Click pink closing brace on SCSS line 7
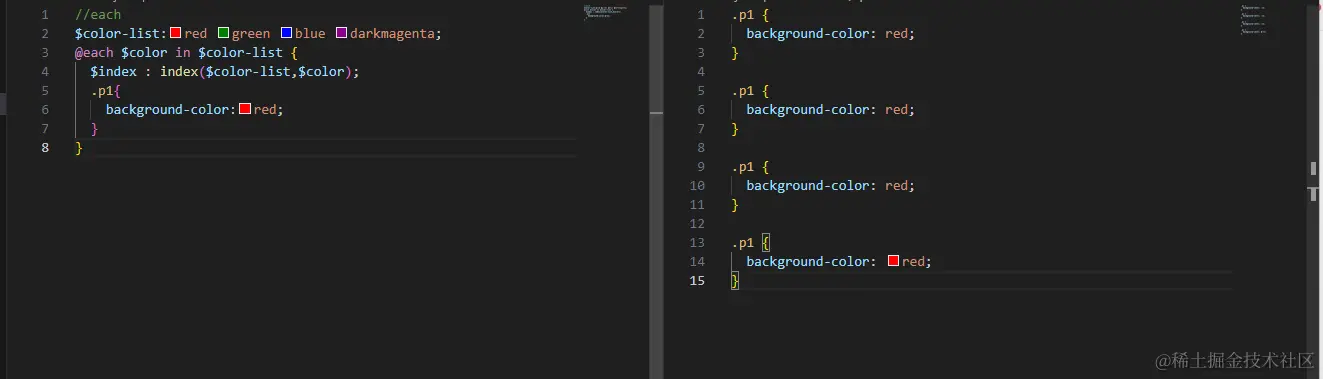Viewport: 1323px width, 379px height. click(94, 128)
